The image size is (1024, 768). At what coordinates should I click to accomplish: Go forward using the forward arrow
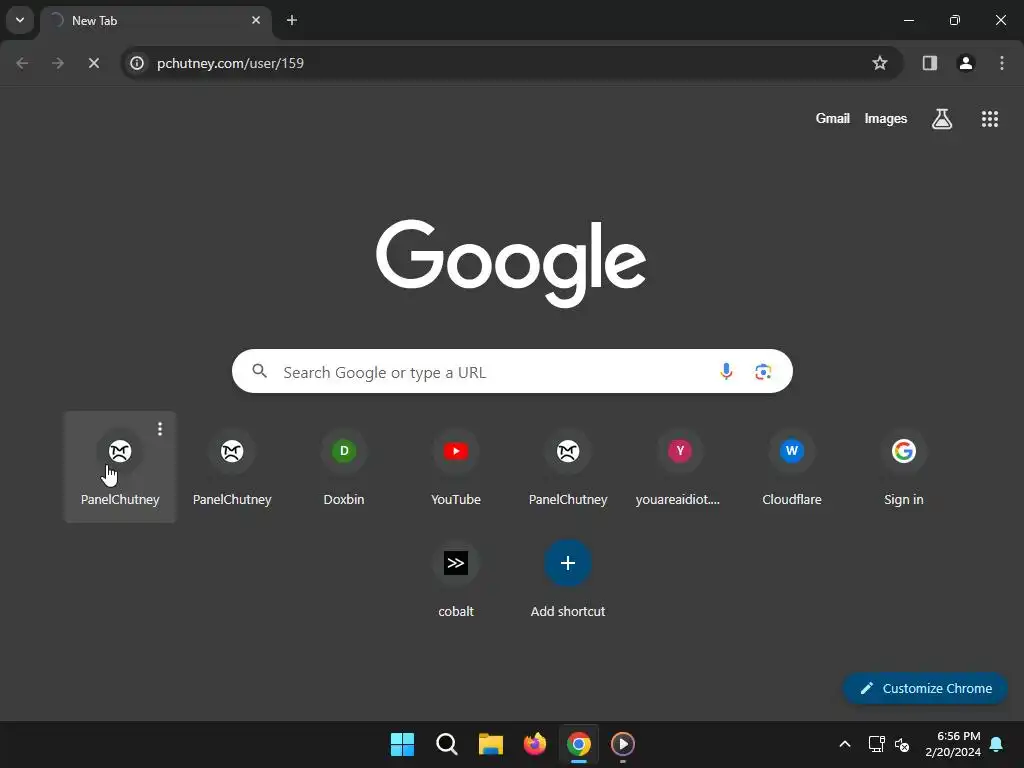click(x=58, y=63)
